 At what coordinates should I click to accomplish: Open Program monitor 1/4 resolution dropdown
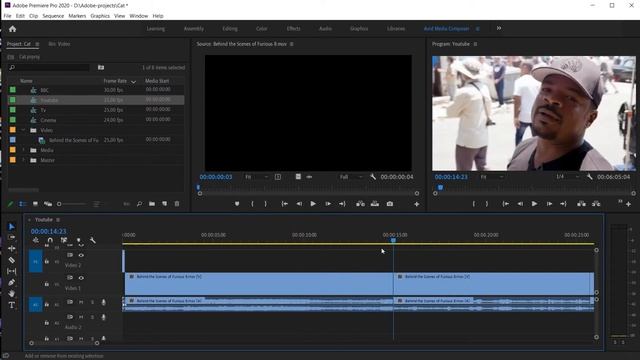point(567,177)
